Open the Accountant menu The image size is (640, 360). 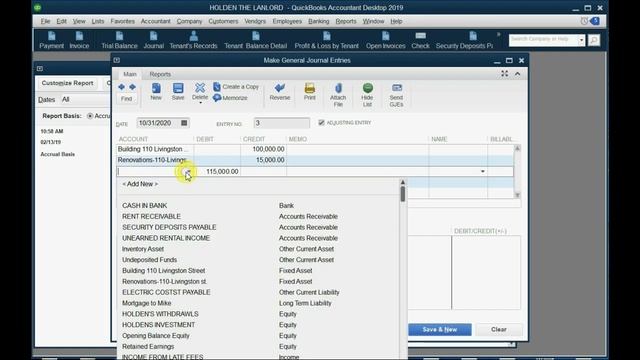[x=156, y=21]
